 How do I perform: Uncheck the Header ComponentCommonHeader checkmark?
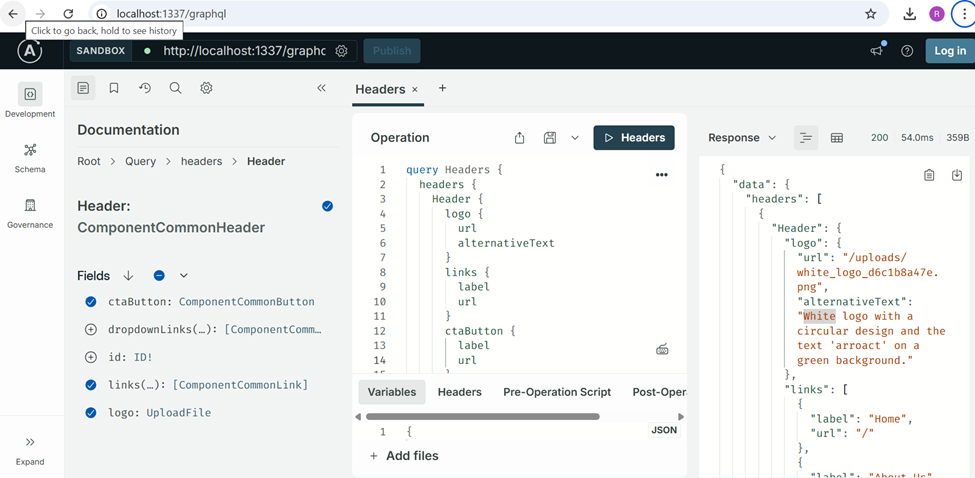pyautogui.click(x=328, y=206)
